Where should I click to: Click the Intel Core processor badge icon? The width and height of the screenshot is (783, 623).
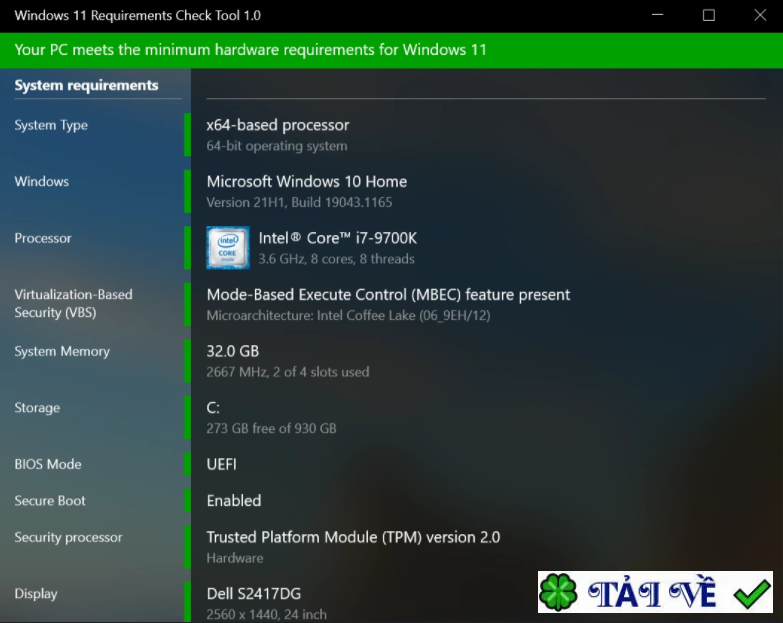point(228,248)
